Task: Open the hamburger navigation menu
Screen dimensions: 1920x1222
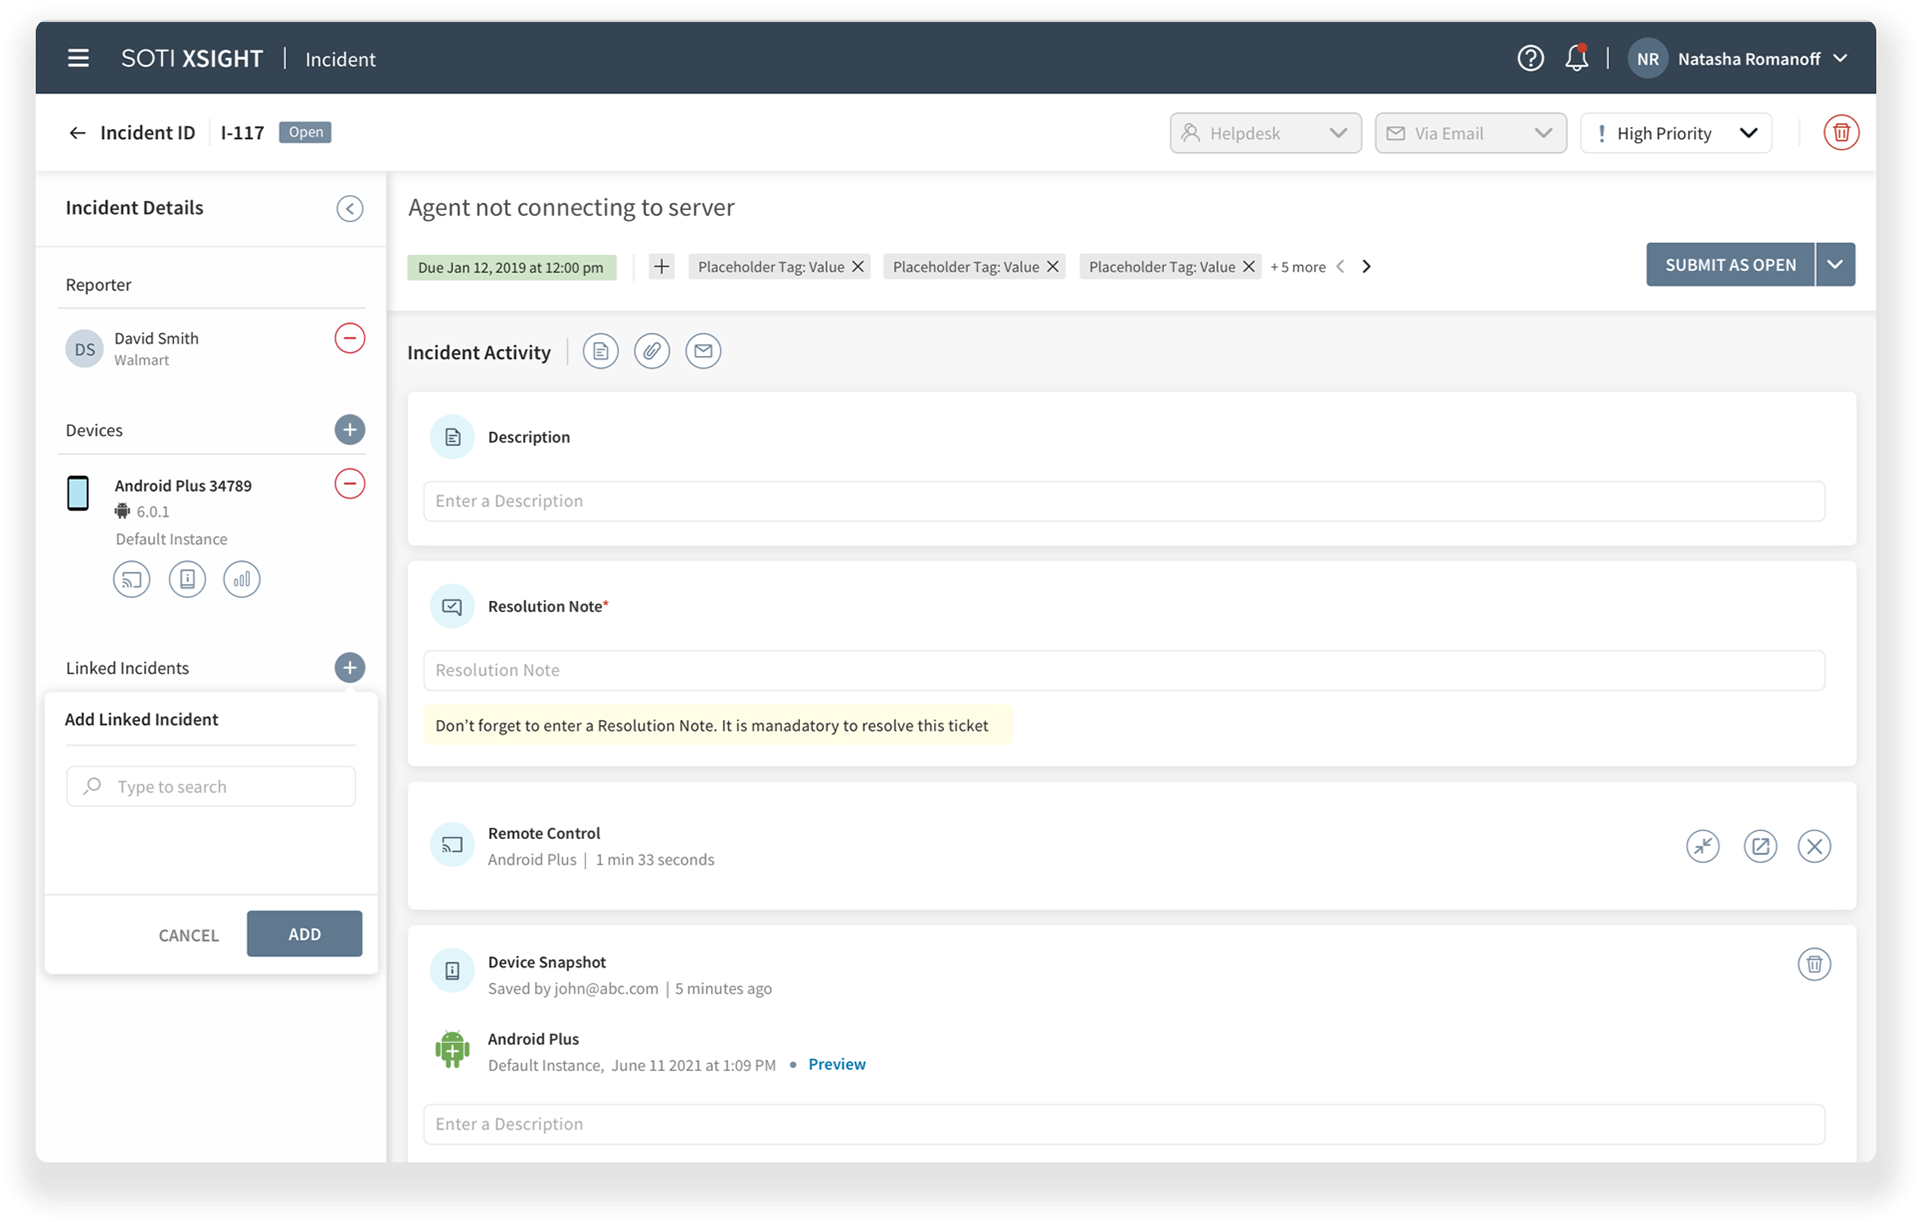Action: point(78,58)
